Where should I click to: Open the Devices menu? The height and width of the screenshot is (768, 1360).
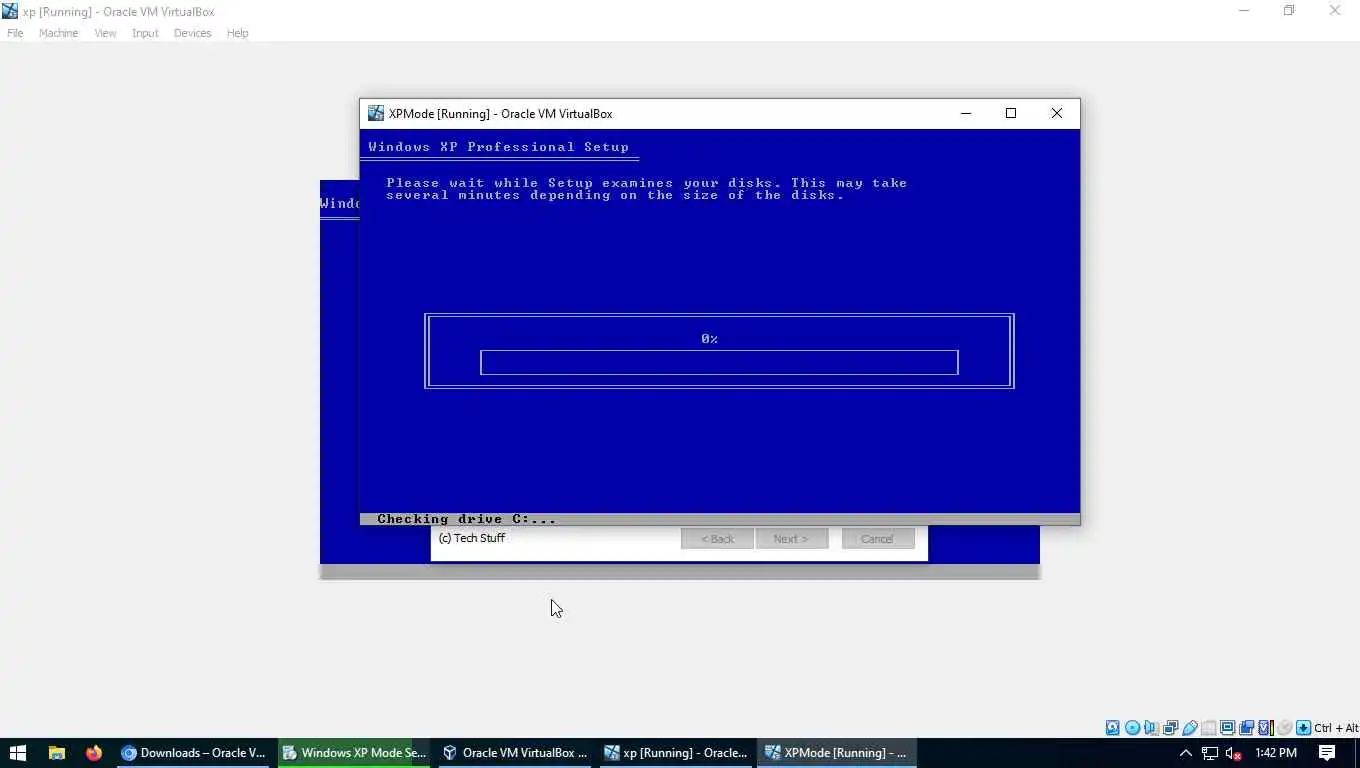click(x=192, y=33)
